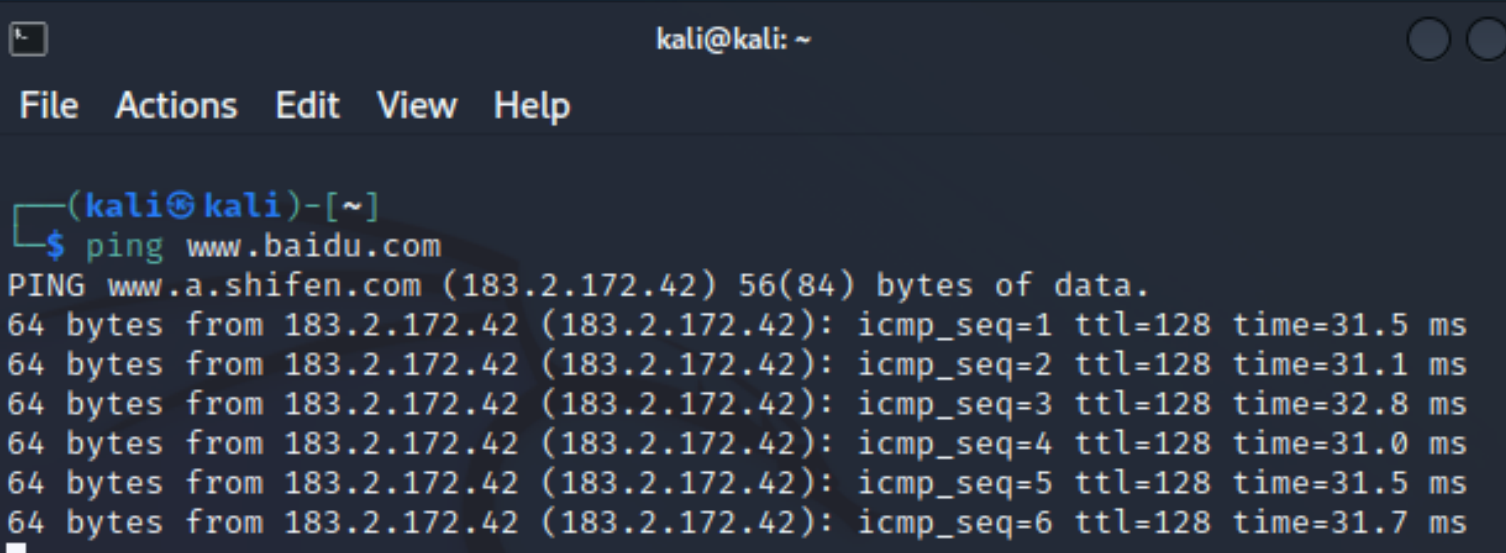Click the 56(84) bytes of data text
Screen dimensions: 1506x553
click(x=944, y=286)
